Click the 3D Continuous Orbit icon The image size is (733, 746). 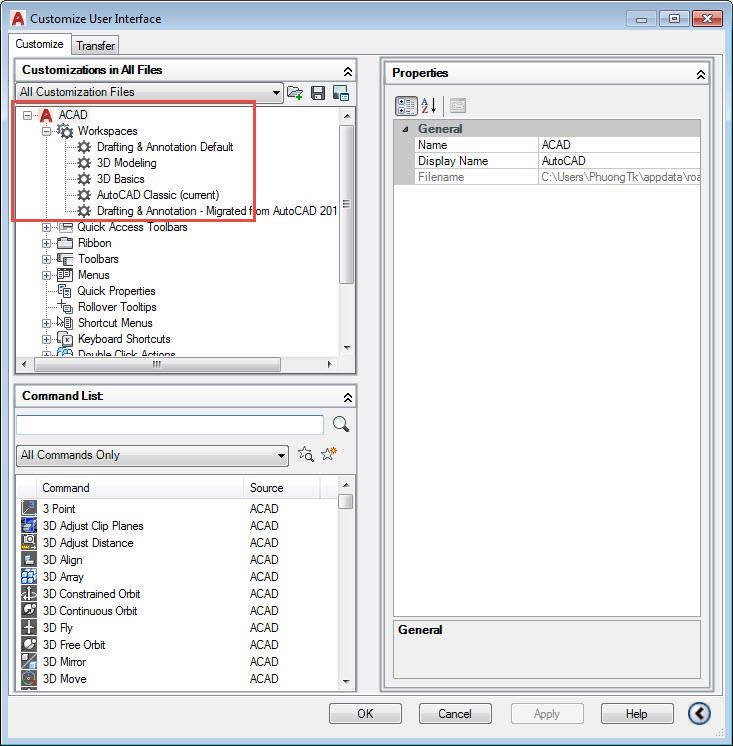(x=29, y=610)
